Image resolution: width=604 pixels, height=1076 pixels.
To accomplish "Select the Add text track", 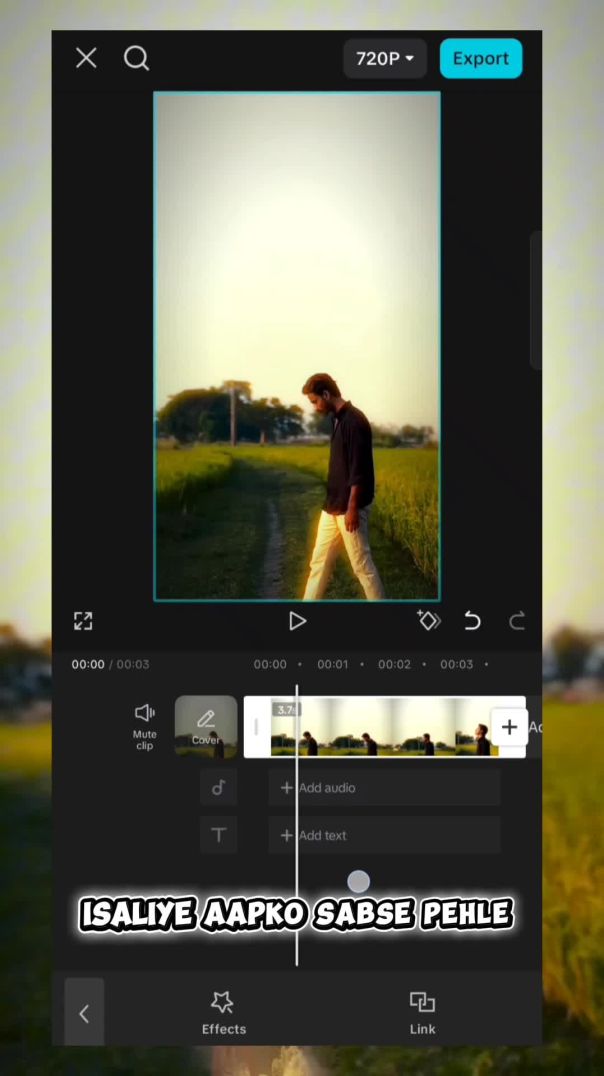I will click(384, 835).
